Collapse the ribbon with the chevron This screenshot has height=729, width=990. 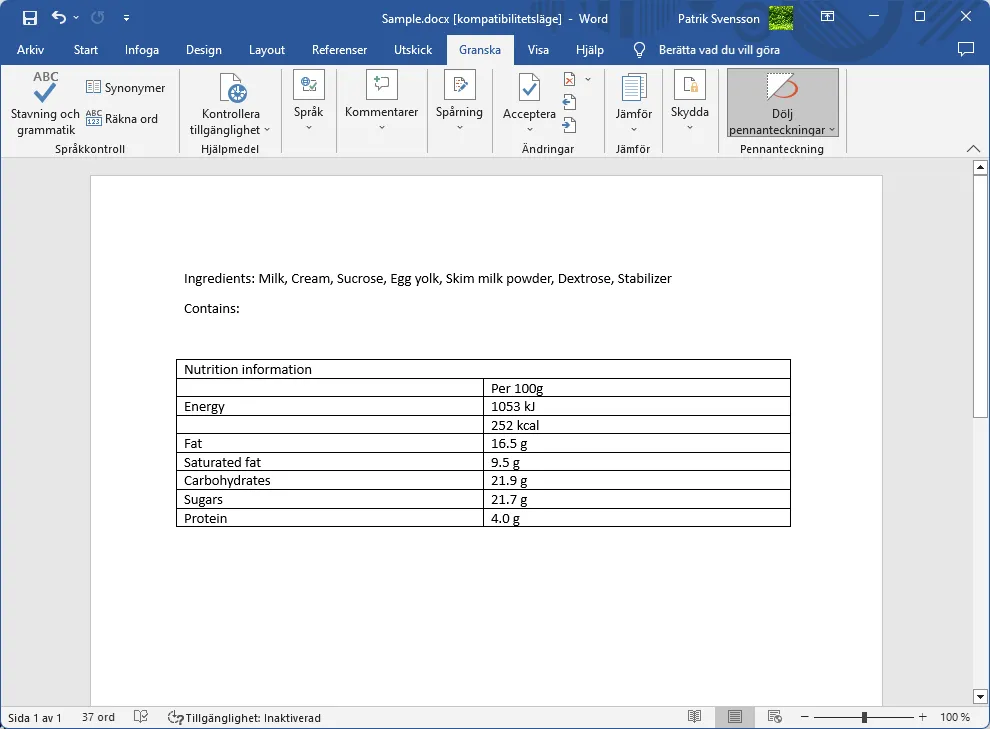click(x=973, y=149)
